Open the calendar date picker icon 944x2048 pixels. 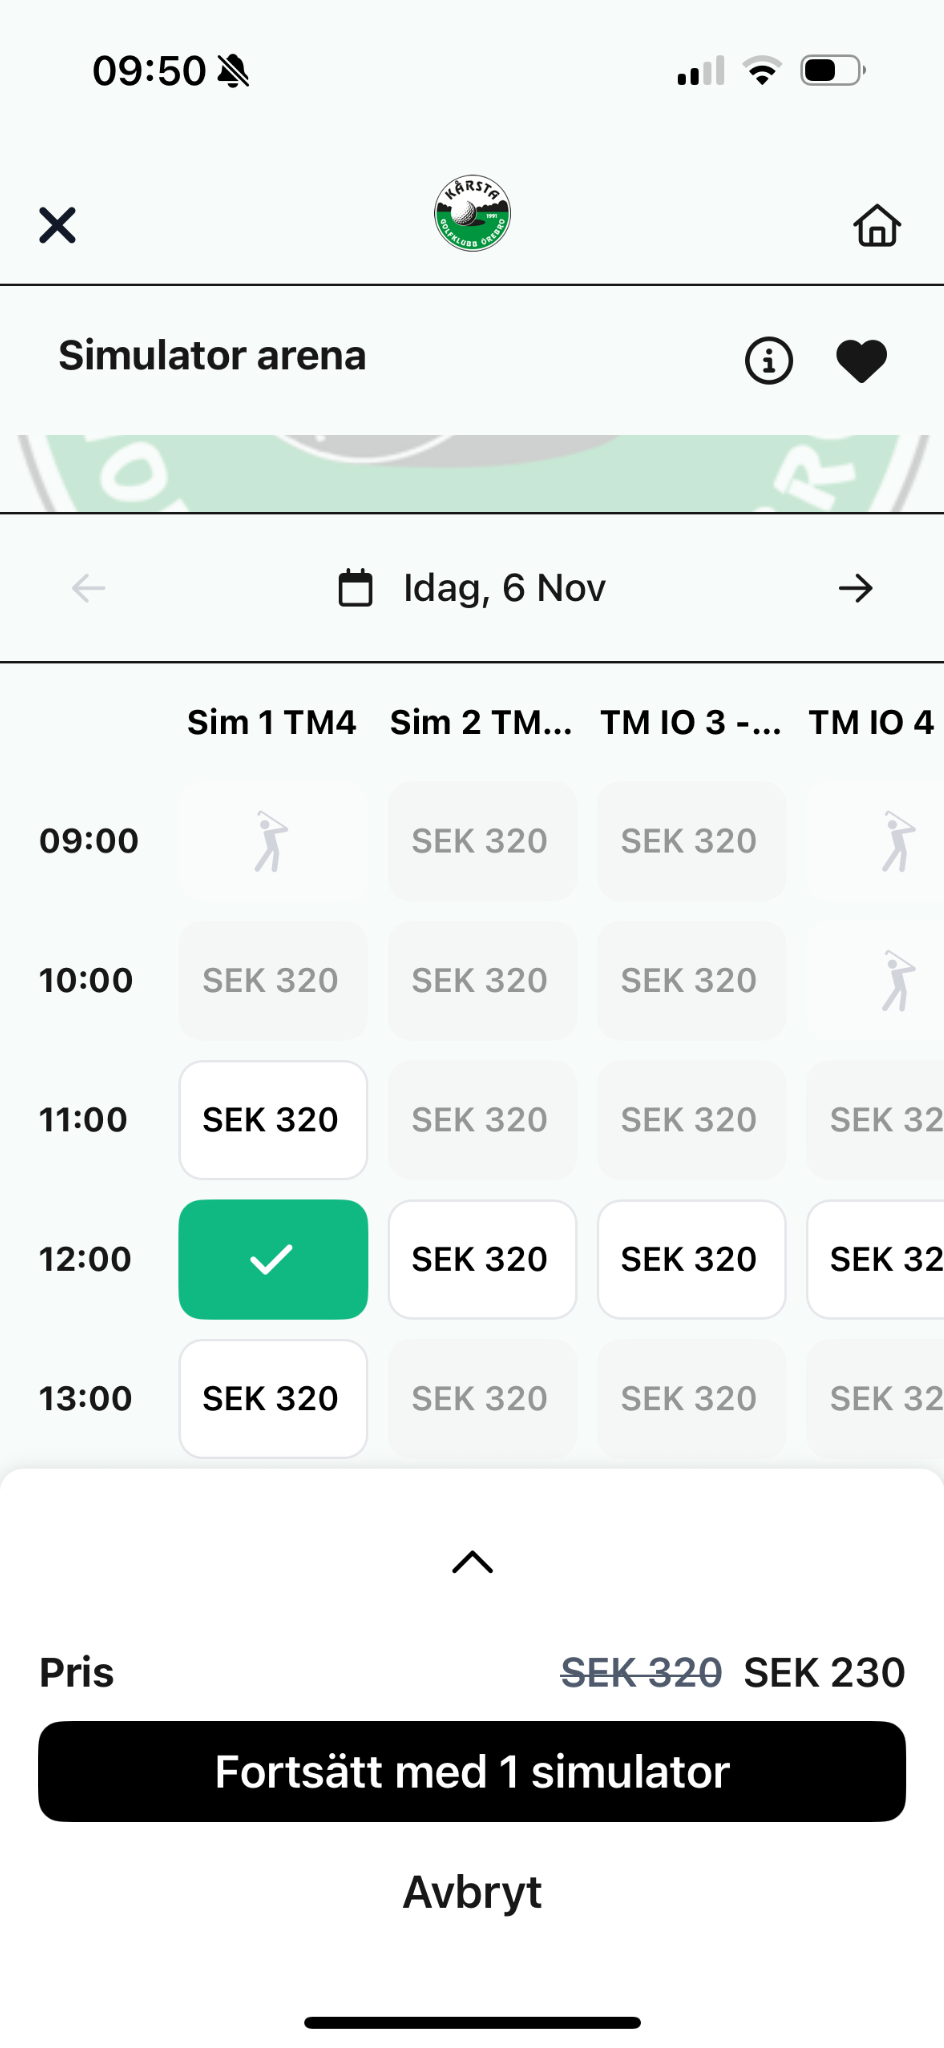(x=355, y=588)
